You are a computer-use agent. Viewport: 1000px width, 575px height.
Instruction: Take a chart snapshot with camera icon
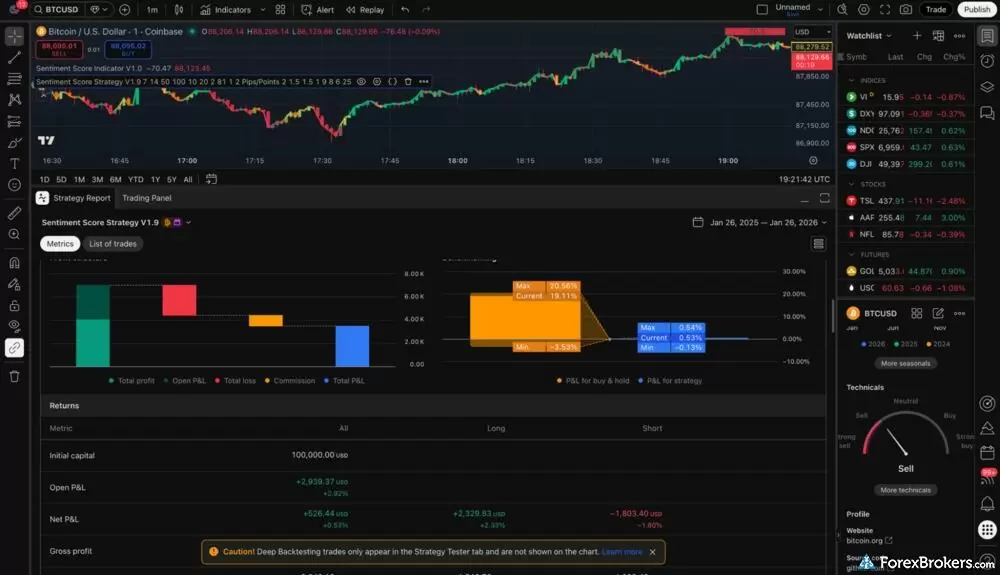[906, 10]
